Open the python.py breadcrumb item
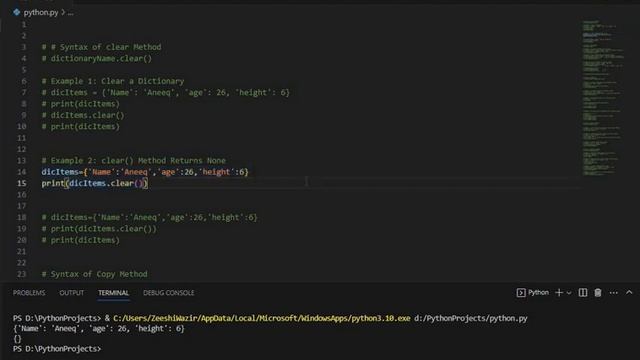The image size is (640, 360). (x=41, y=13)
